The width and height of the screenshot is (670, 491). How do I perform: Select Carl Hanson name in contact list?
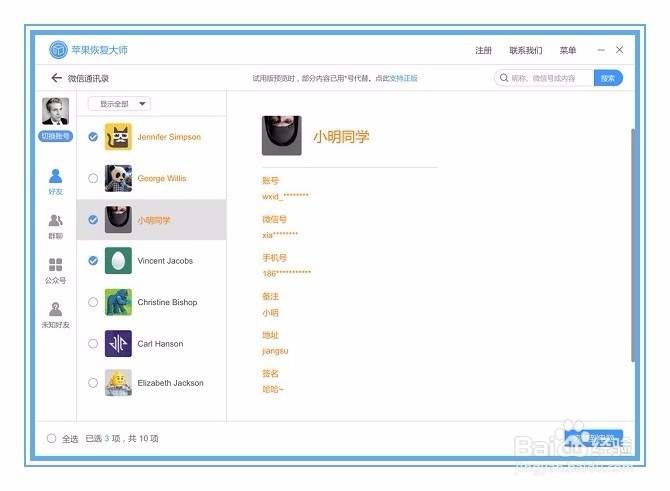[160, 344]
